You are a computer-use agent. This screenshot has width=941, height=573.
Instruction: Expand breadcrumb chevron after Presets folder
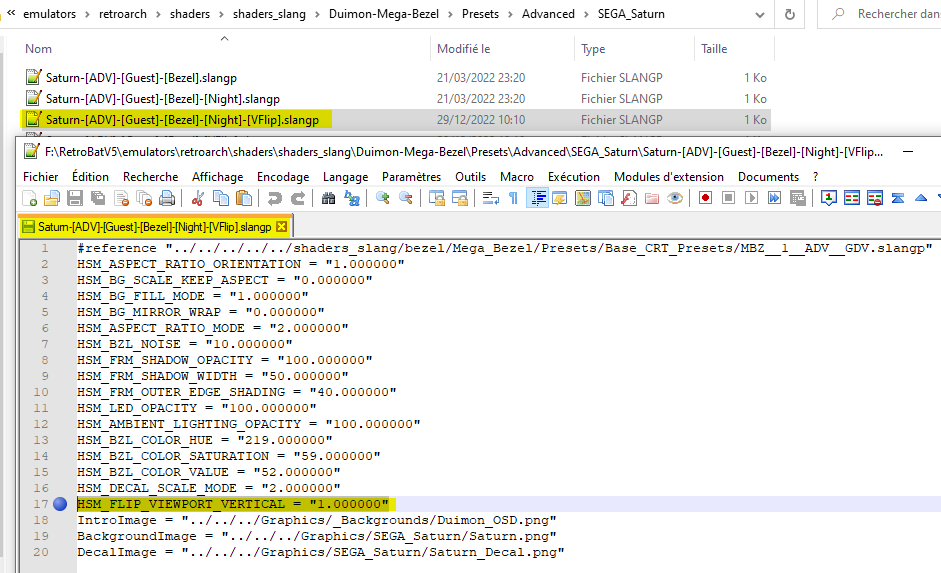click(x=509, y=14)
